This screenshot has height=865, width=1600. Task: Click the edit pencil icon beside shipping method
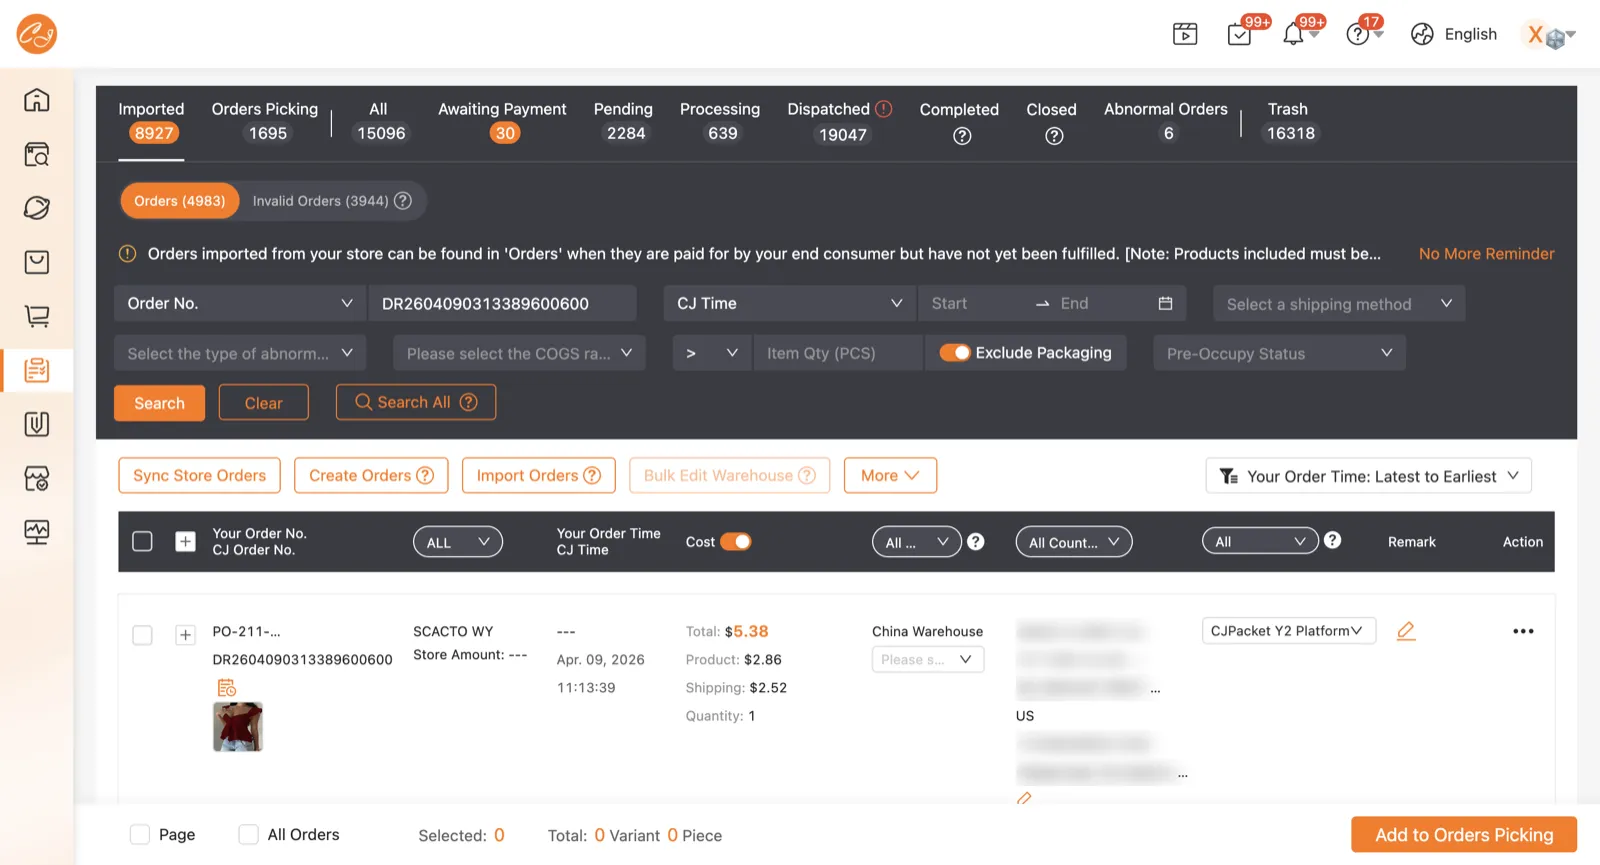1406,631
